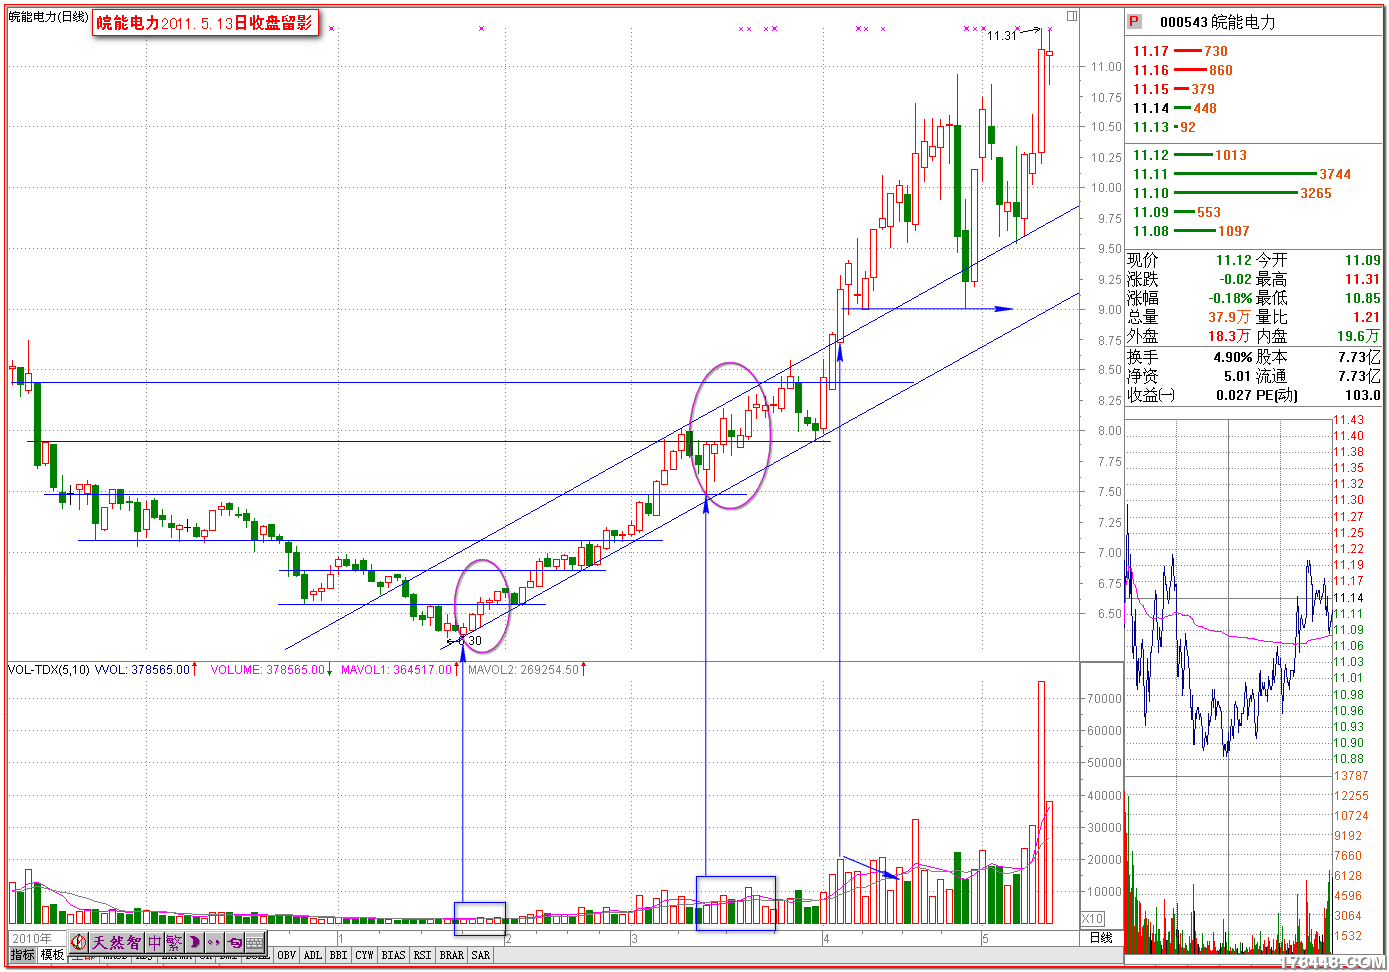The image size is (1389, 972).
Task: Click the 最高 11.31 value
Action: click(x=1362, y=279)
